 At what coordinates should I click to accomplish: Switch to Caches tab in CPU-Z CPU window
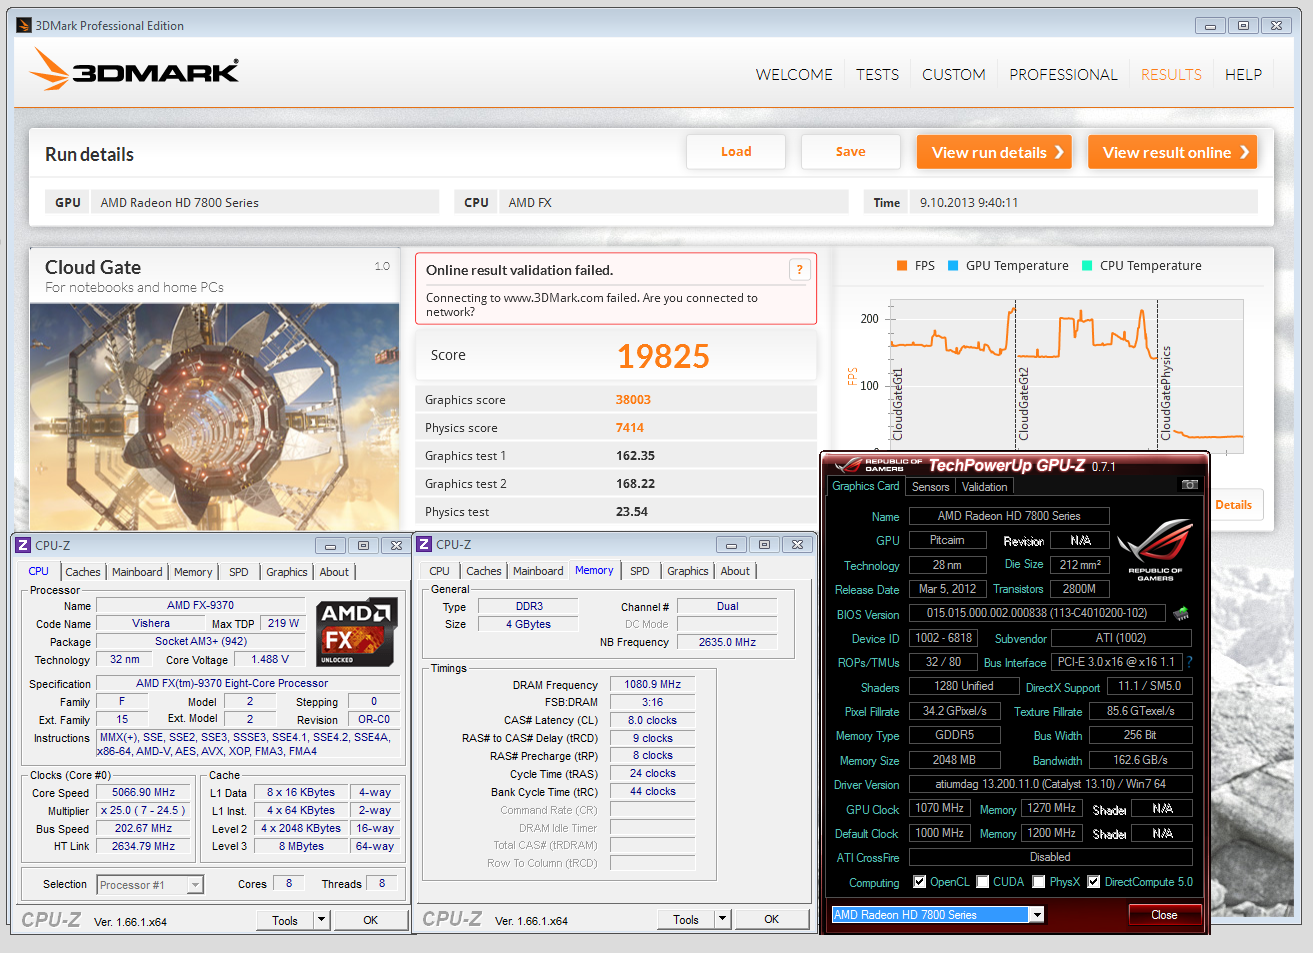click(x=83, y=572)
